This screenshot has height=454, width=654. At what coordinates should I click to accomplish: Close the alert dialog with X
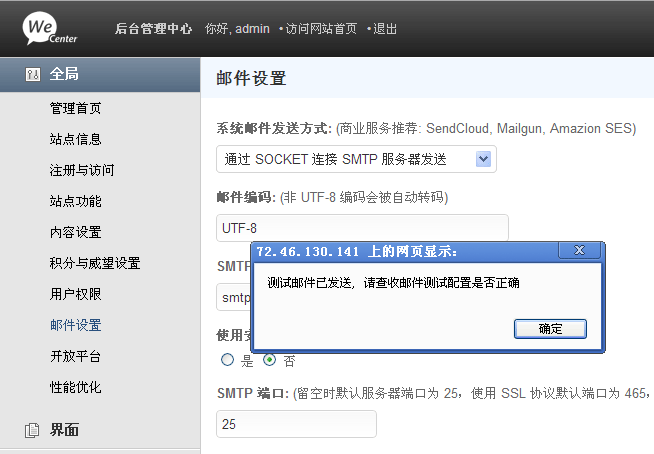click(x=579, y=251)
